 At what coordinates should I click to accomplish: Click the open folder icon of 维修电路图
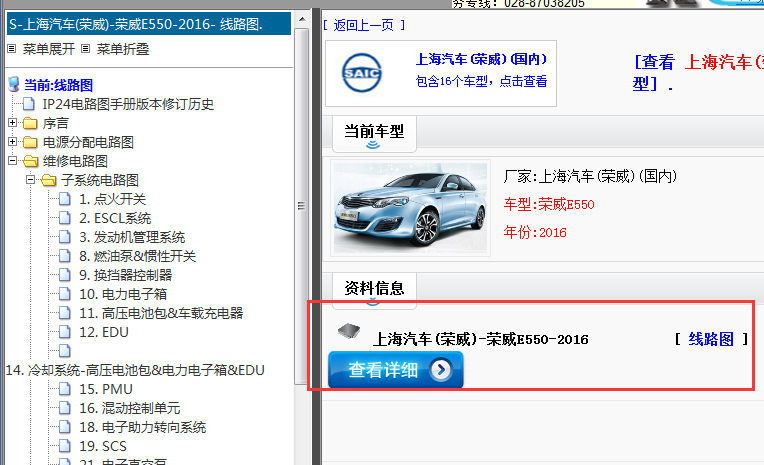[x=31, y=161]
